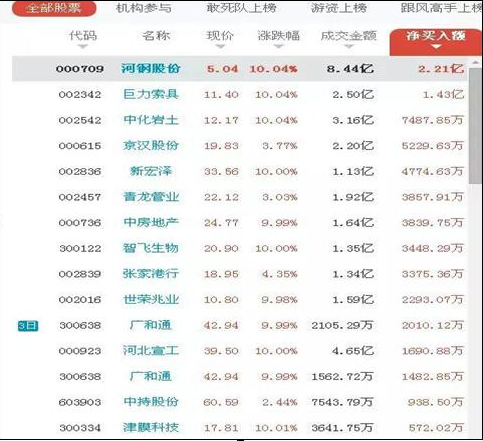Click turnover value 8.44亿

click(350, 69)
